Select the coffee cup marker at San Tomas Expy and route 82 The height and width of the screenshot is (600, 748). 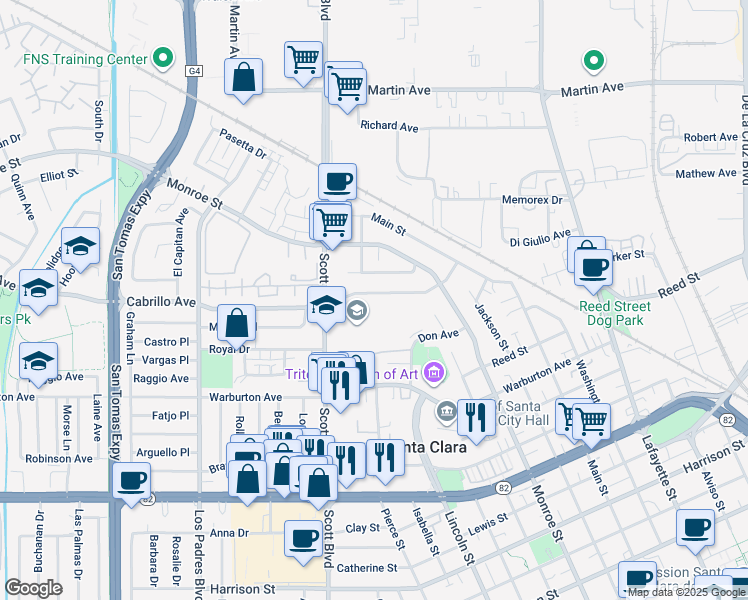pos(132,481)
